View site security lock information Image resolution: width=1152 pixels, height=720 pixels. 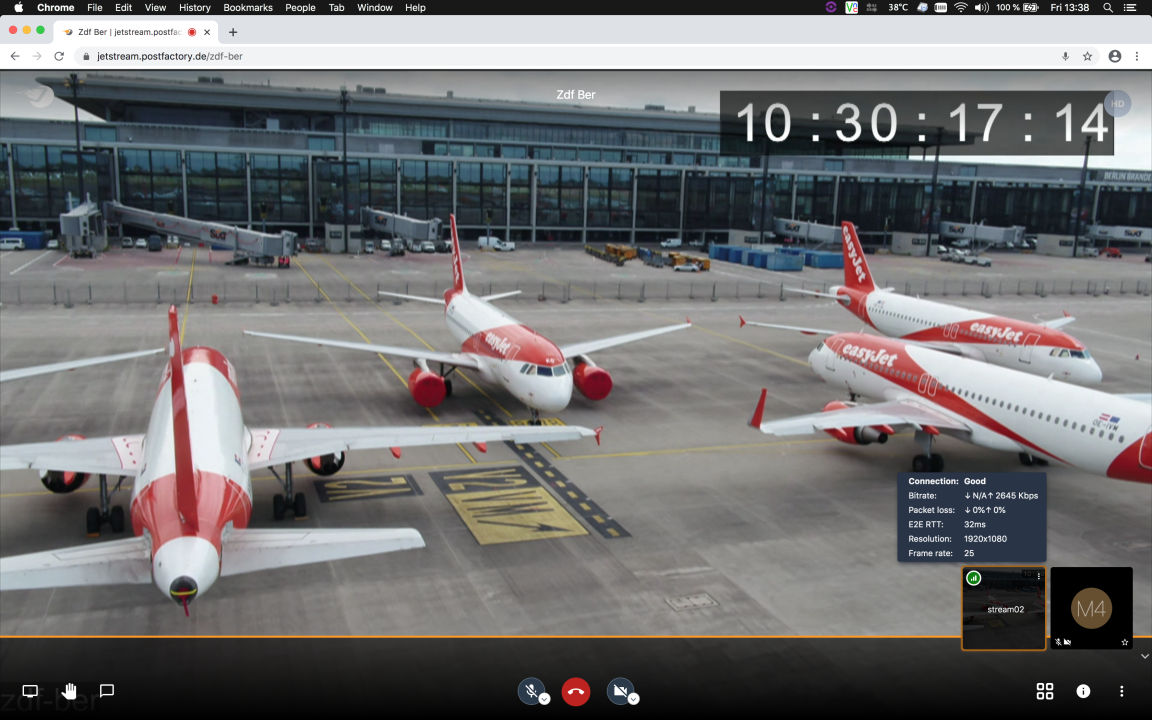pos(86,57)
